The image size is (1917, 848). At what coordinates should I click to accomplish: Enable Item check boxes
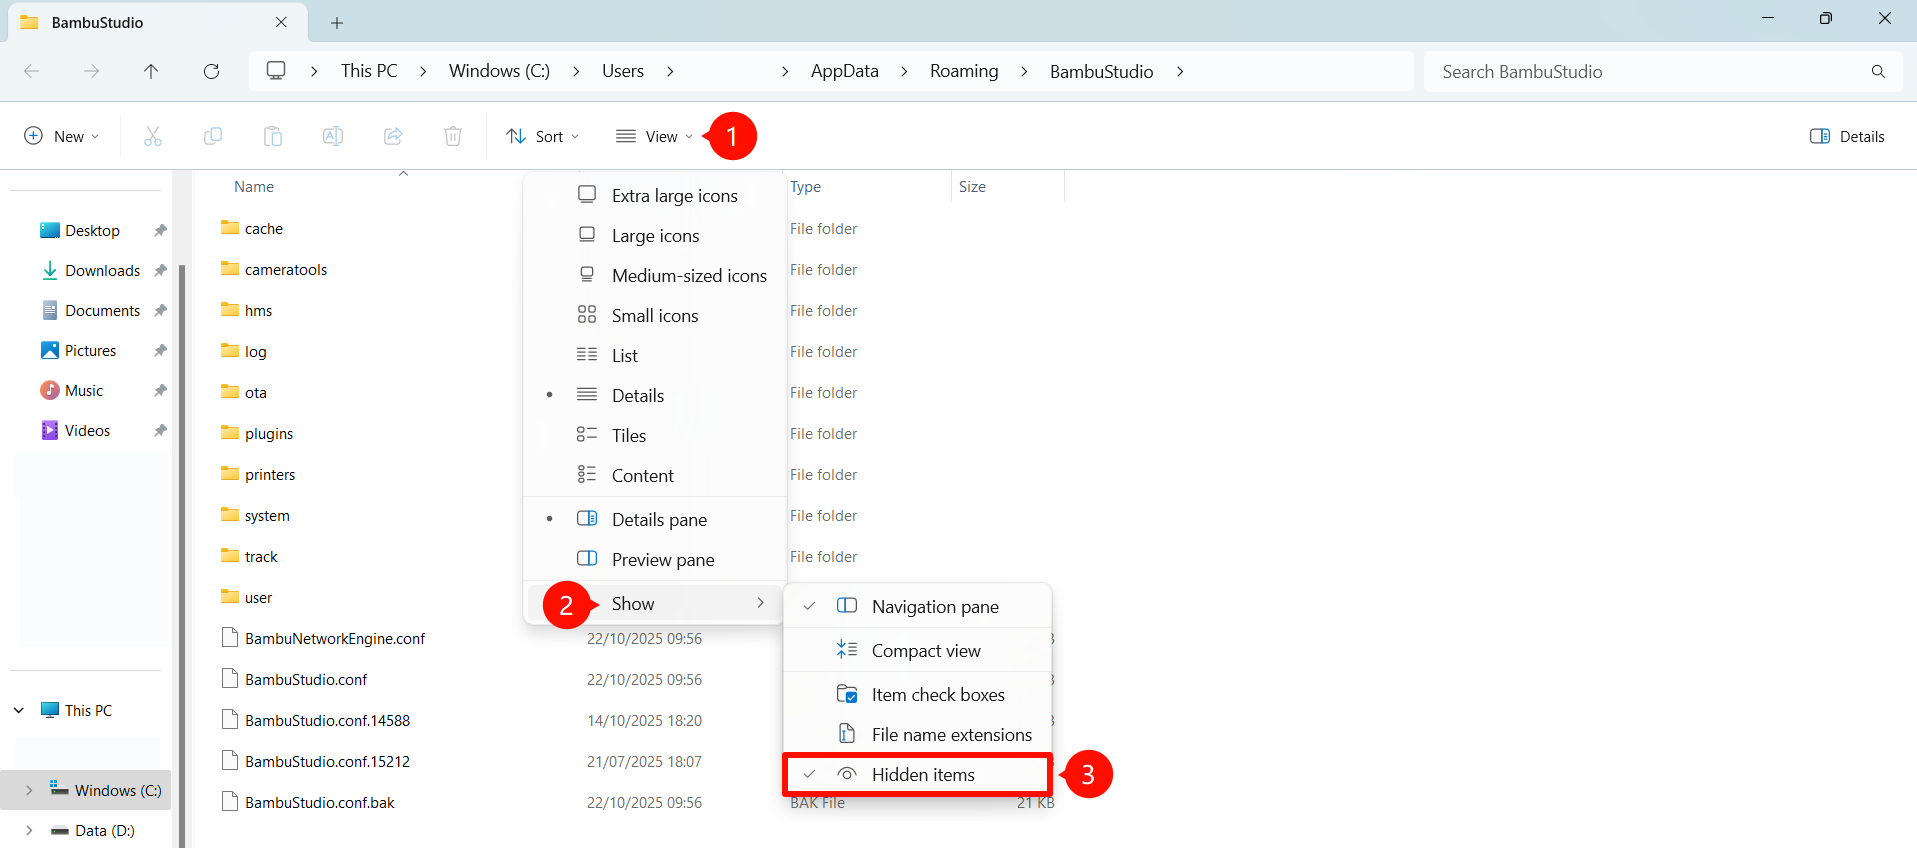tap(917, 694)
